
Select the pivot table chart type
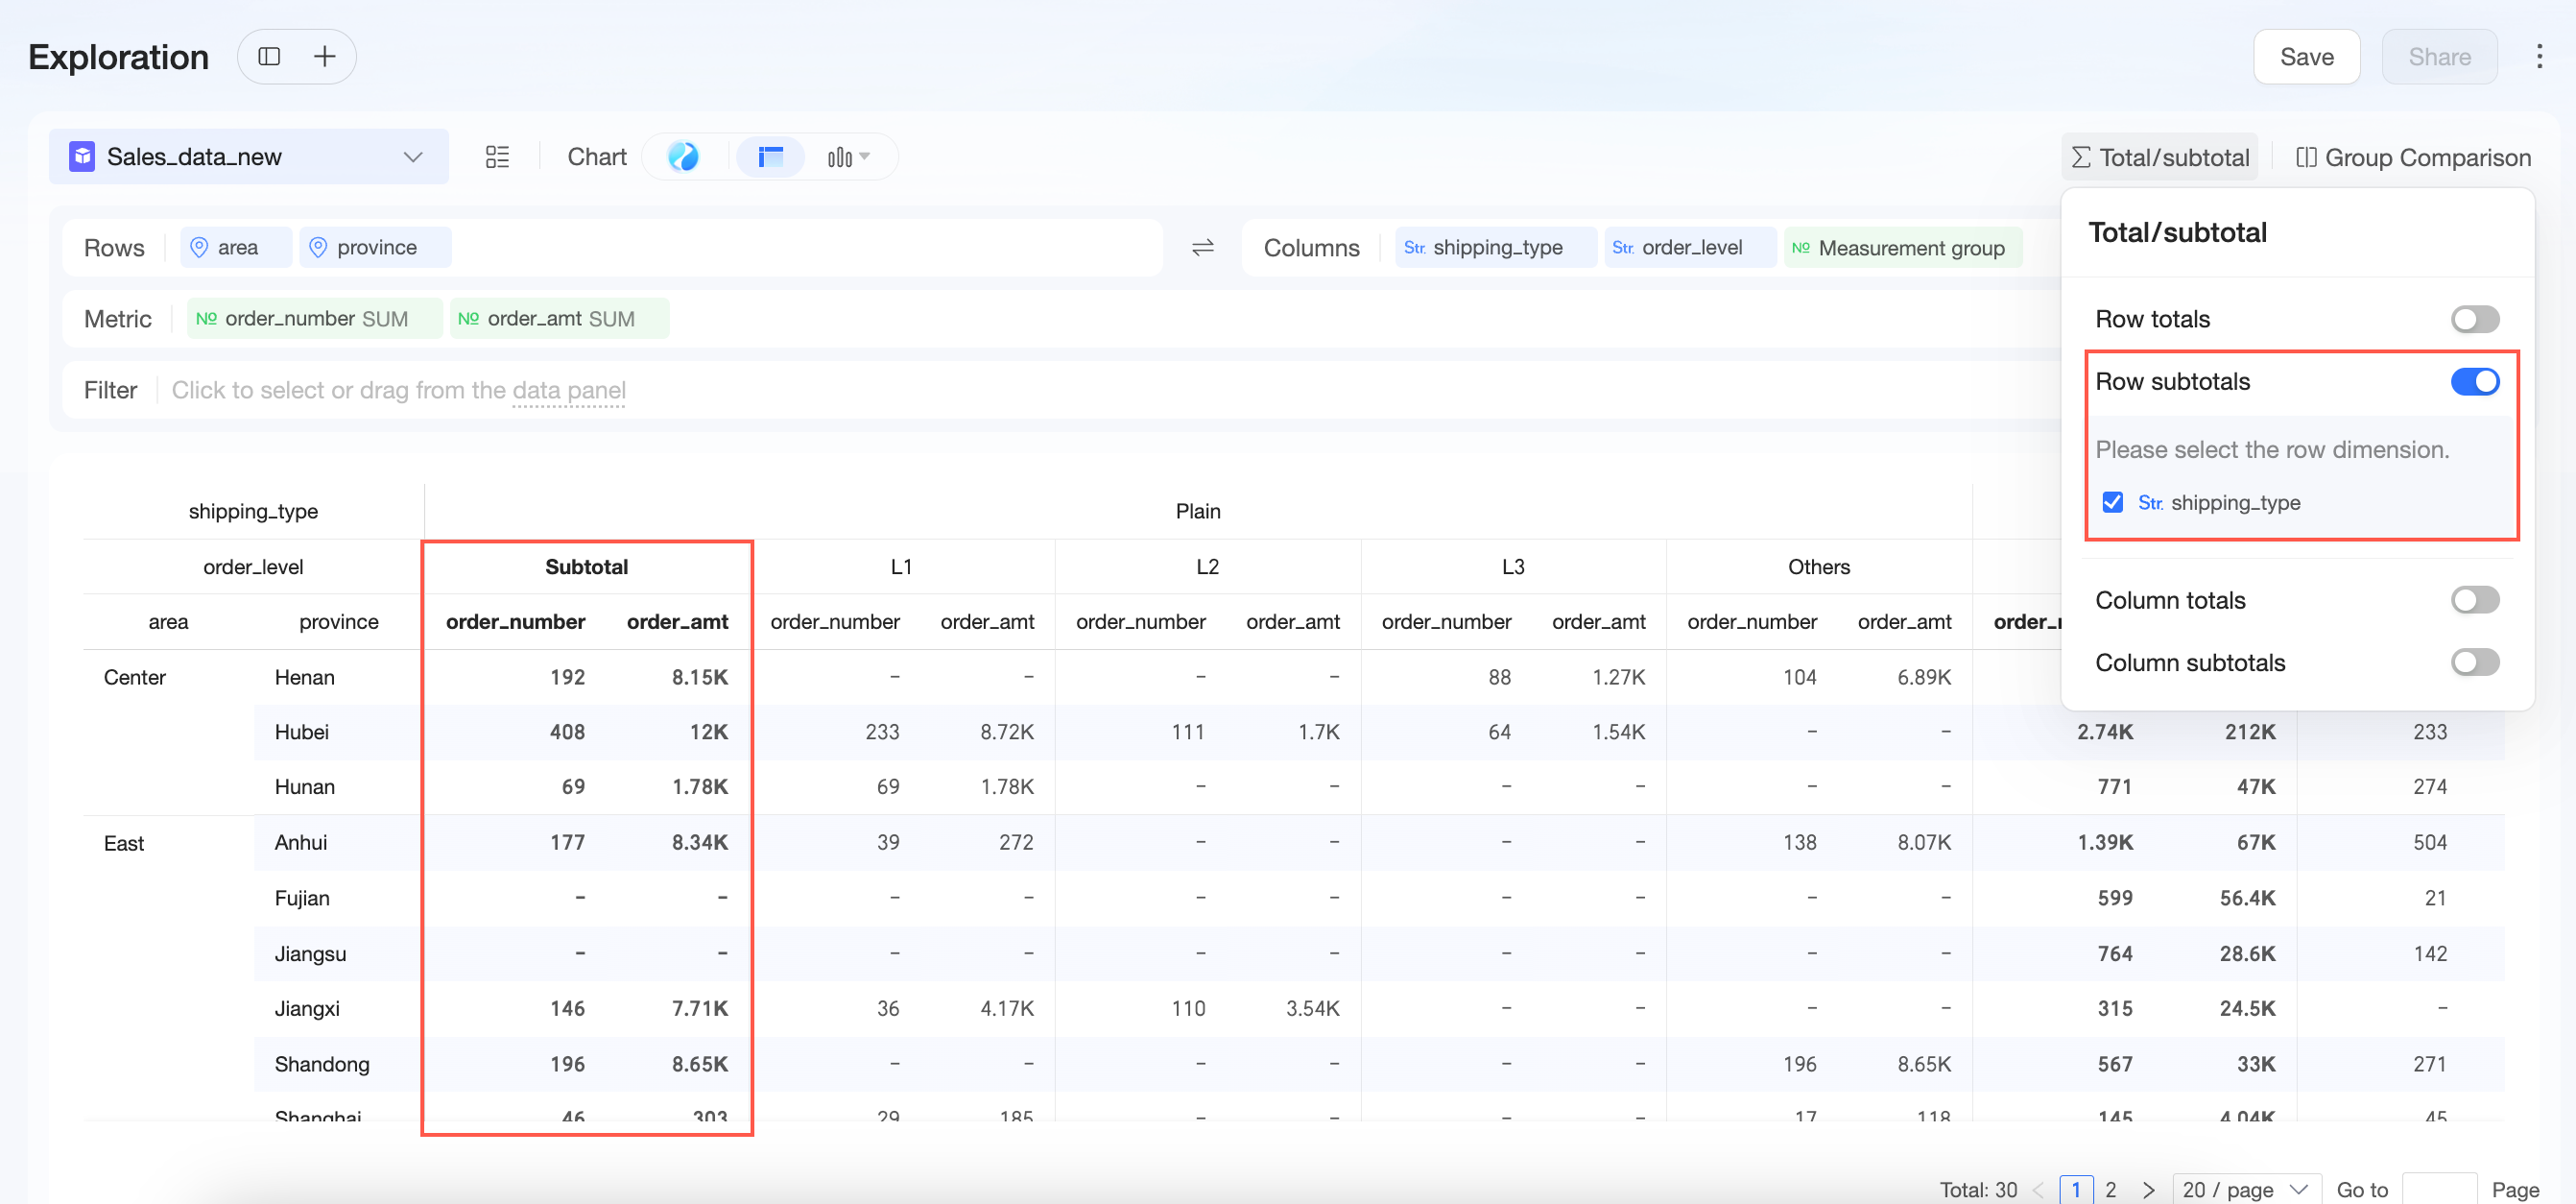click(770, 157)
